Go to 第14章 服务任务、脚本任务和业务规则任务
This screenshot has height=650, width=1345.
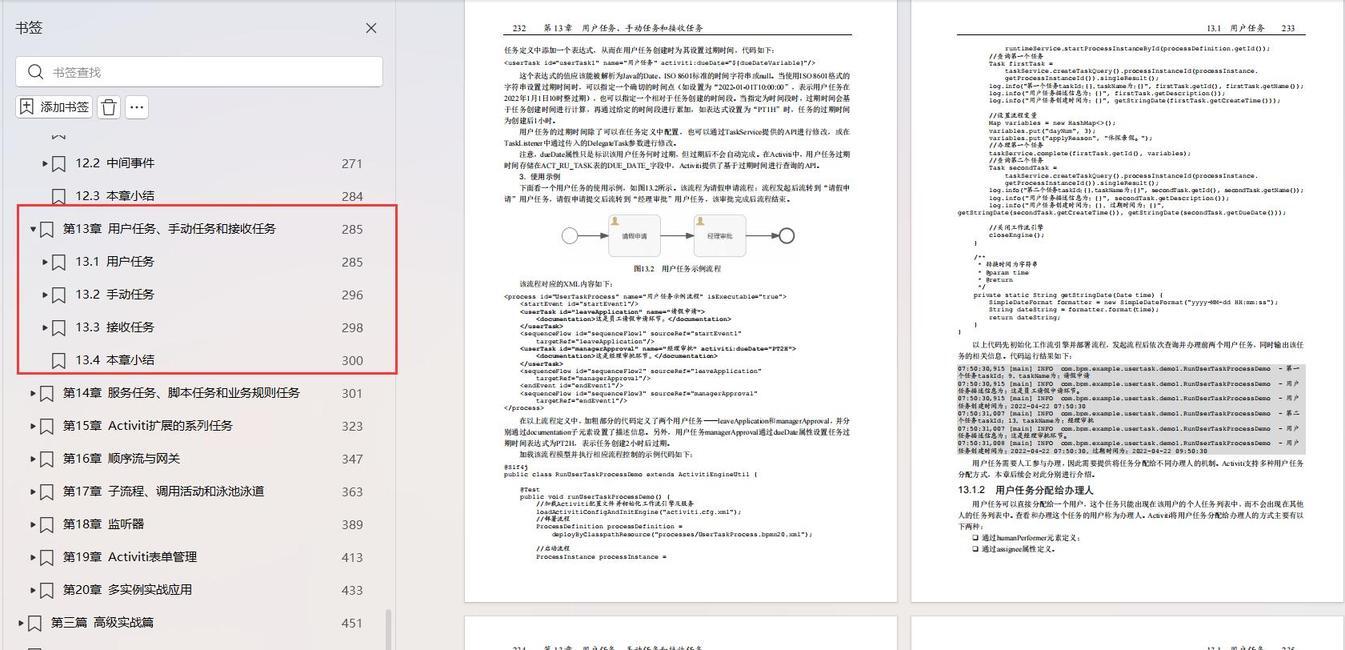(181, 393)
